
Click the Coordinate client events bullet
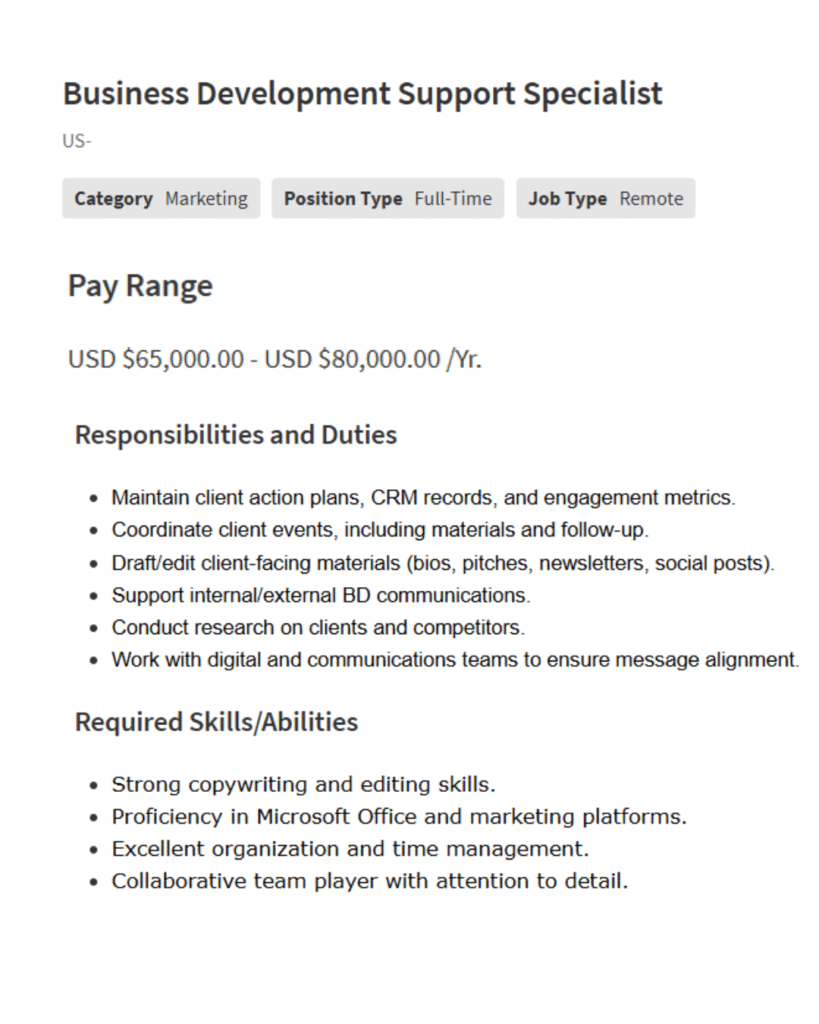tap(380, 529)
